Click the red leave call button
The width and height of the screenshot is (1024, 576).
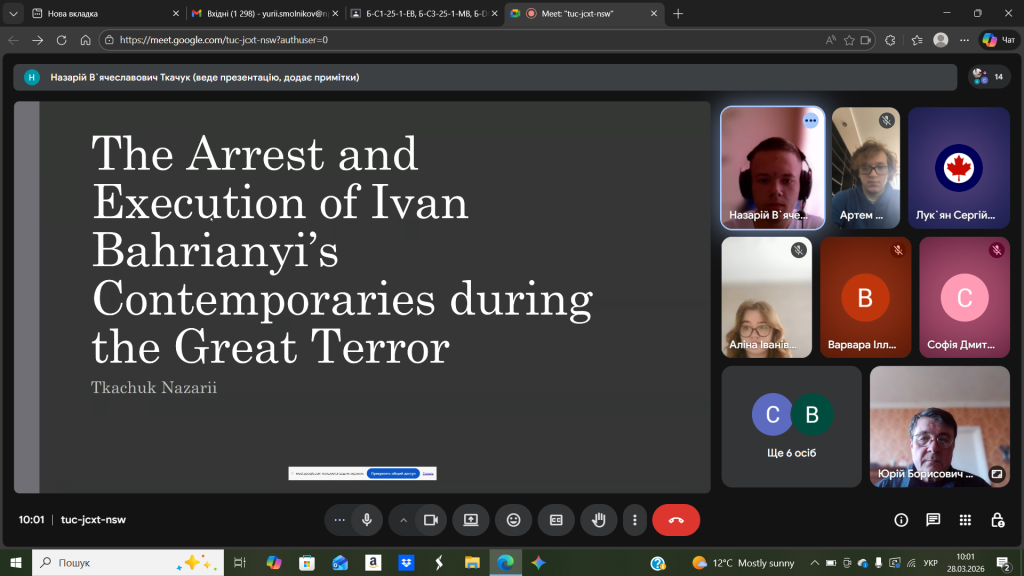(x=676, y=520)
